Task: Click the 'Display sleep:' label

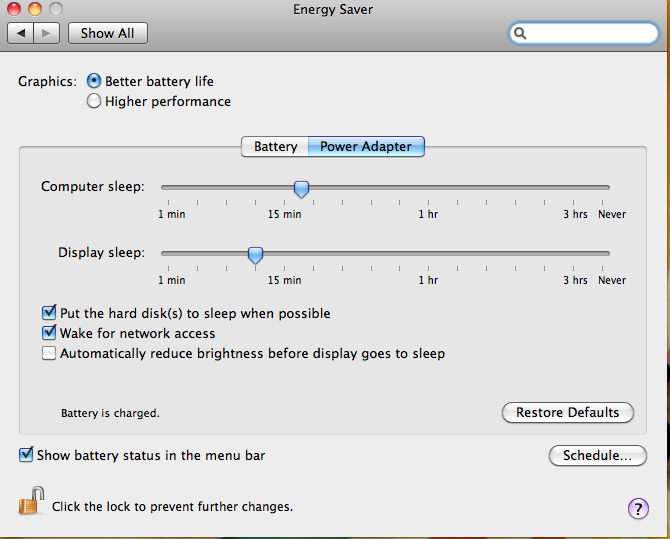Action: coord(101,253)
